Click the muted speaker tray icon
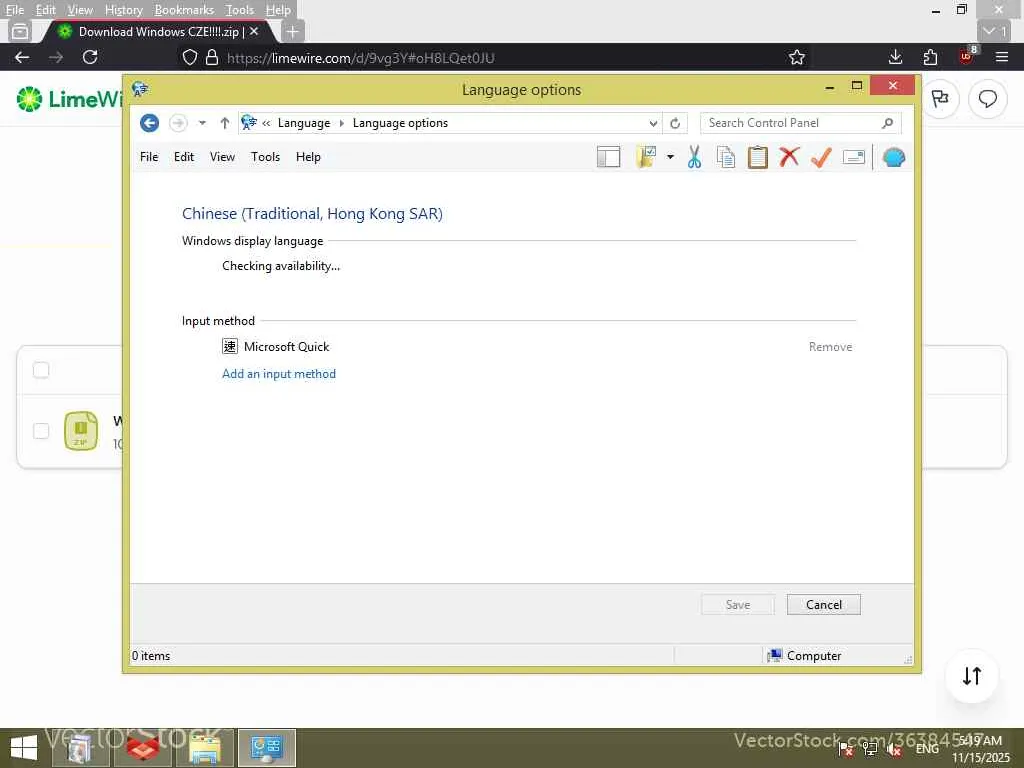This screenshot has width=1024, height=768. click(x=894, y=750)
